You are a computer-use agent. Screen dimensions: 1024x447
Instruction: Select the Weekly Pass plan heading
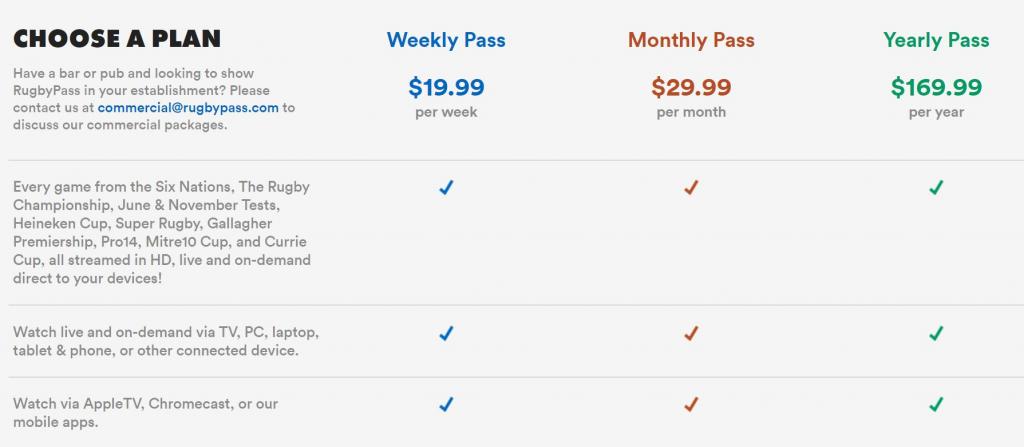tap(446, 40)
